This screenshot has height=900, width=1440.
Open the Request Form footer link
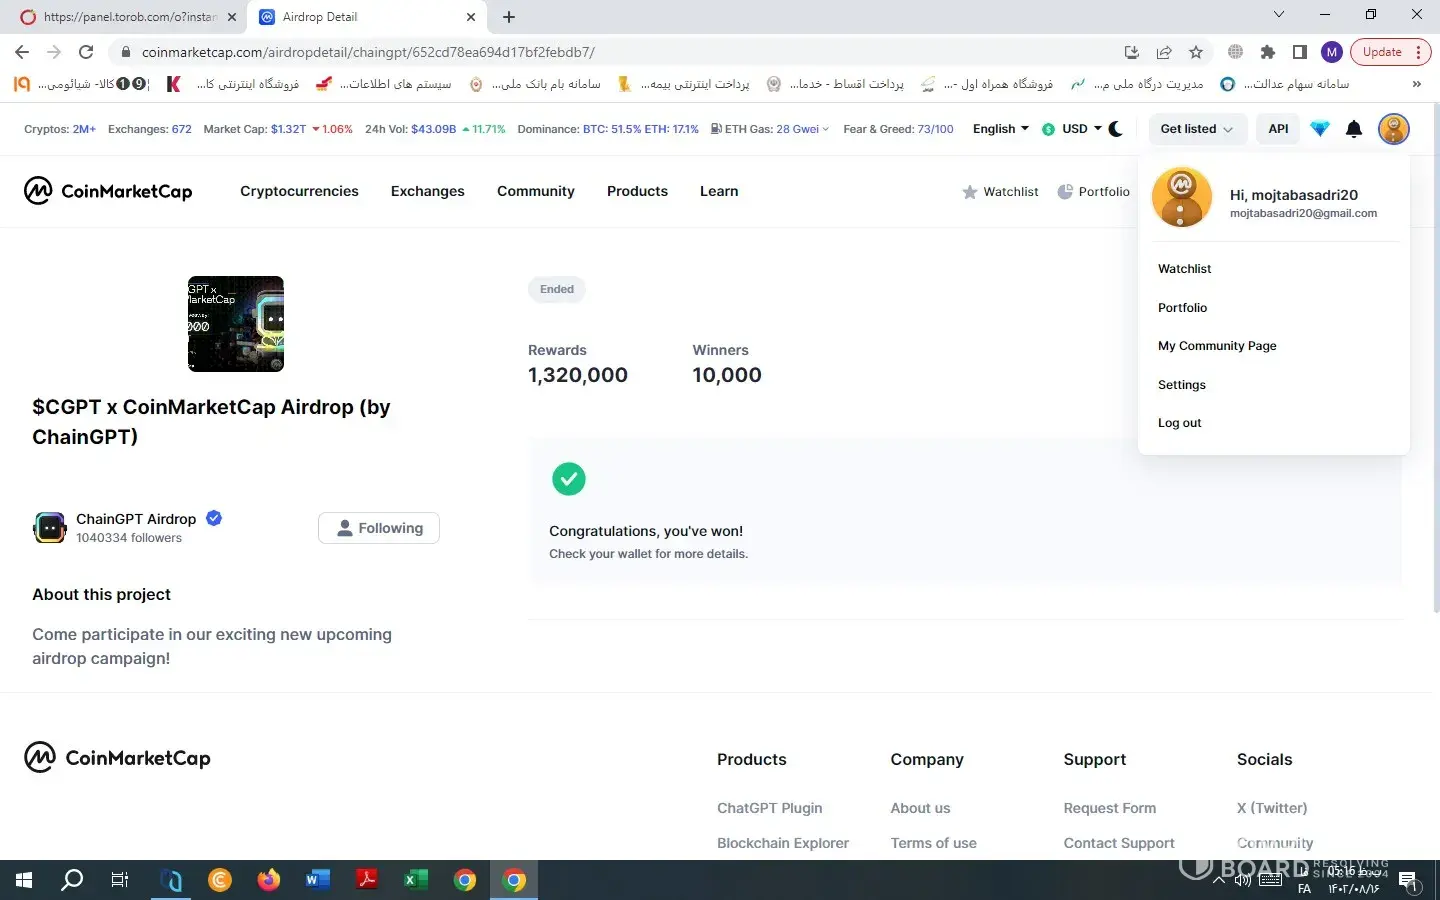(x=1110, y=808)
